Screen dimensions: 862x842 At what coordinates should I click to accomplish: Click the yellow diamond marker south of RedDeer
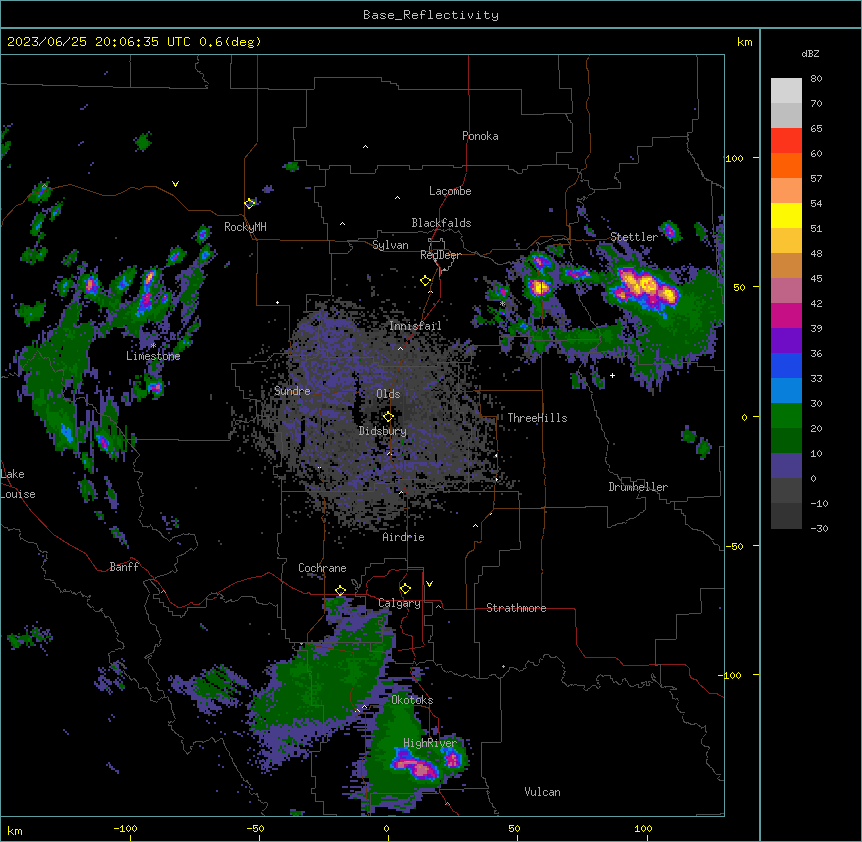pos(425,281)
